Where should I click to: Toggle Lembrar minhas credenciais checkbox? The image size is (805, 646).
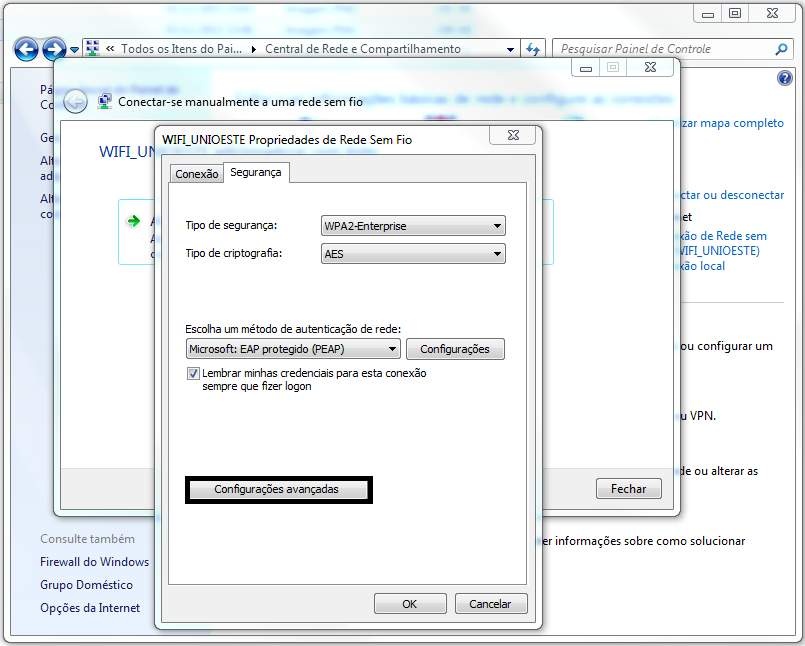(193, 373)
